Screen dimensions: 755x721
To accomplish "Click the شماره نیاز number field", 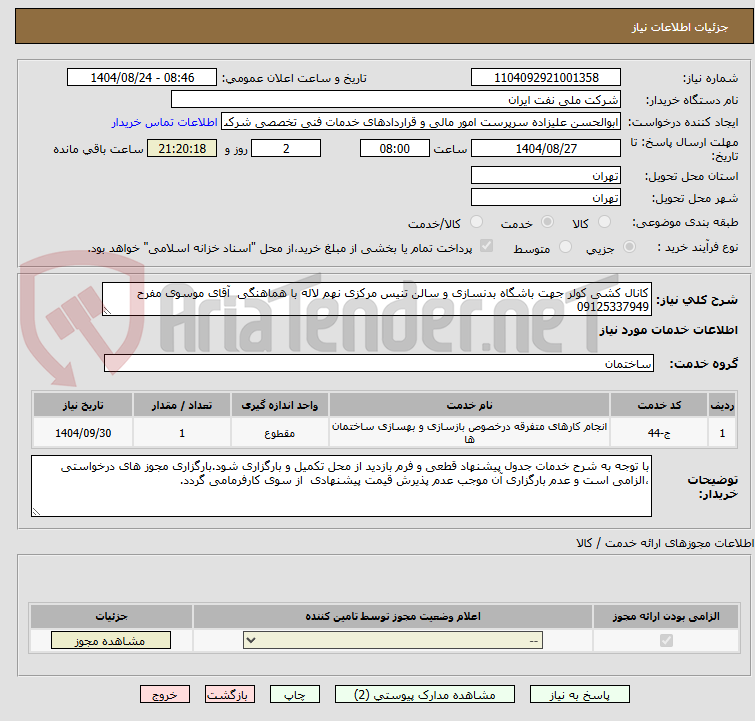I will pos(546,78).
